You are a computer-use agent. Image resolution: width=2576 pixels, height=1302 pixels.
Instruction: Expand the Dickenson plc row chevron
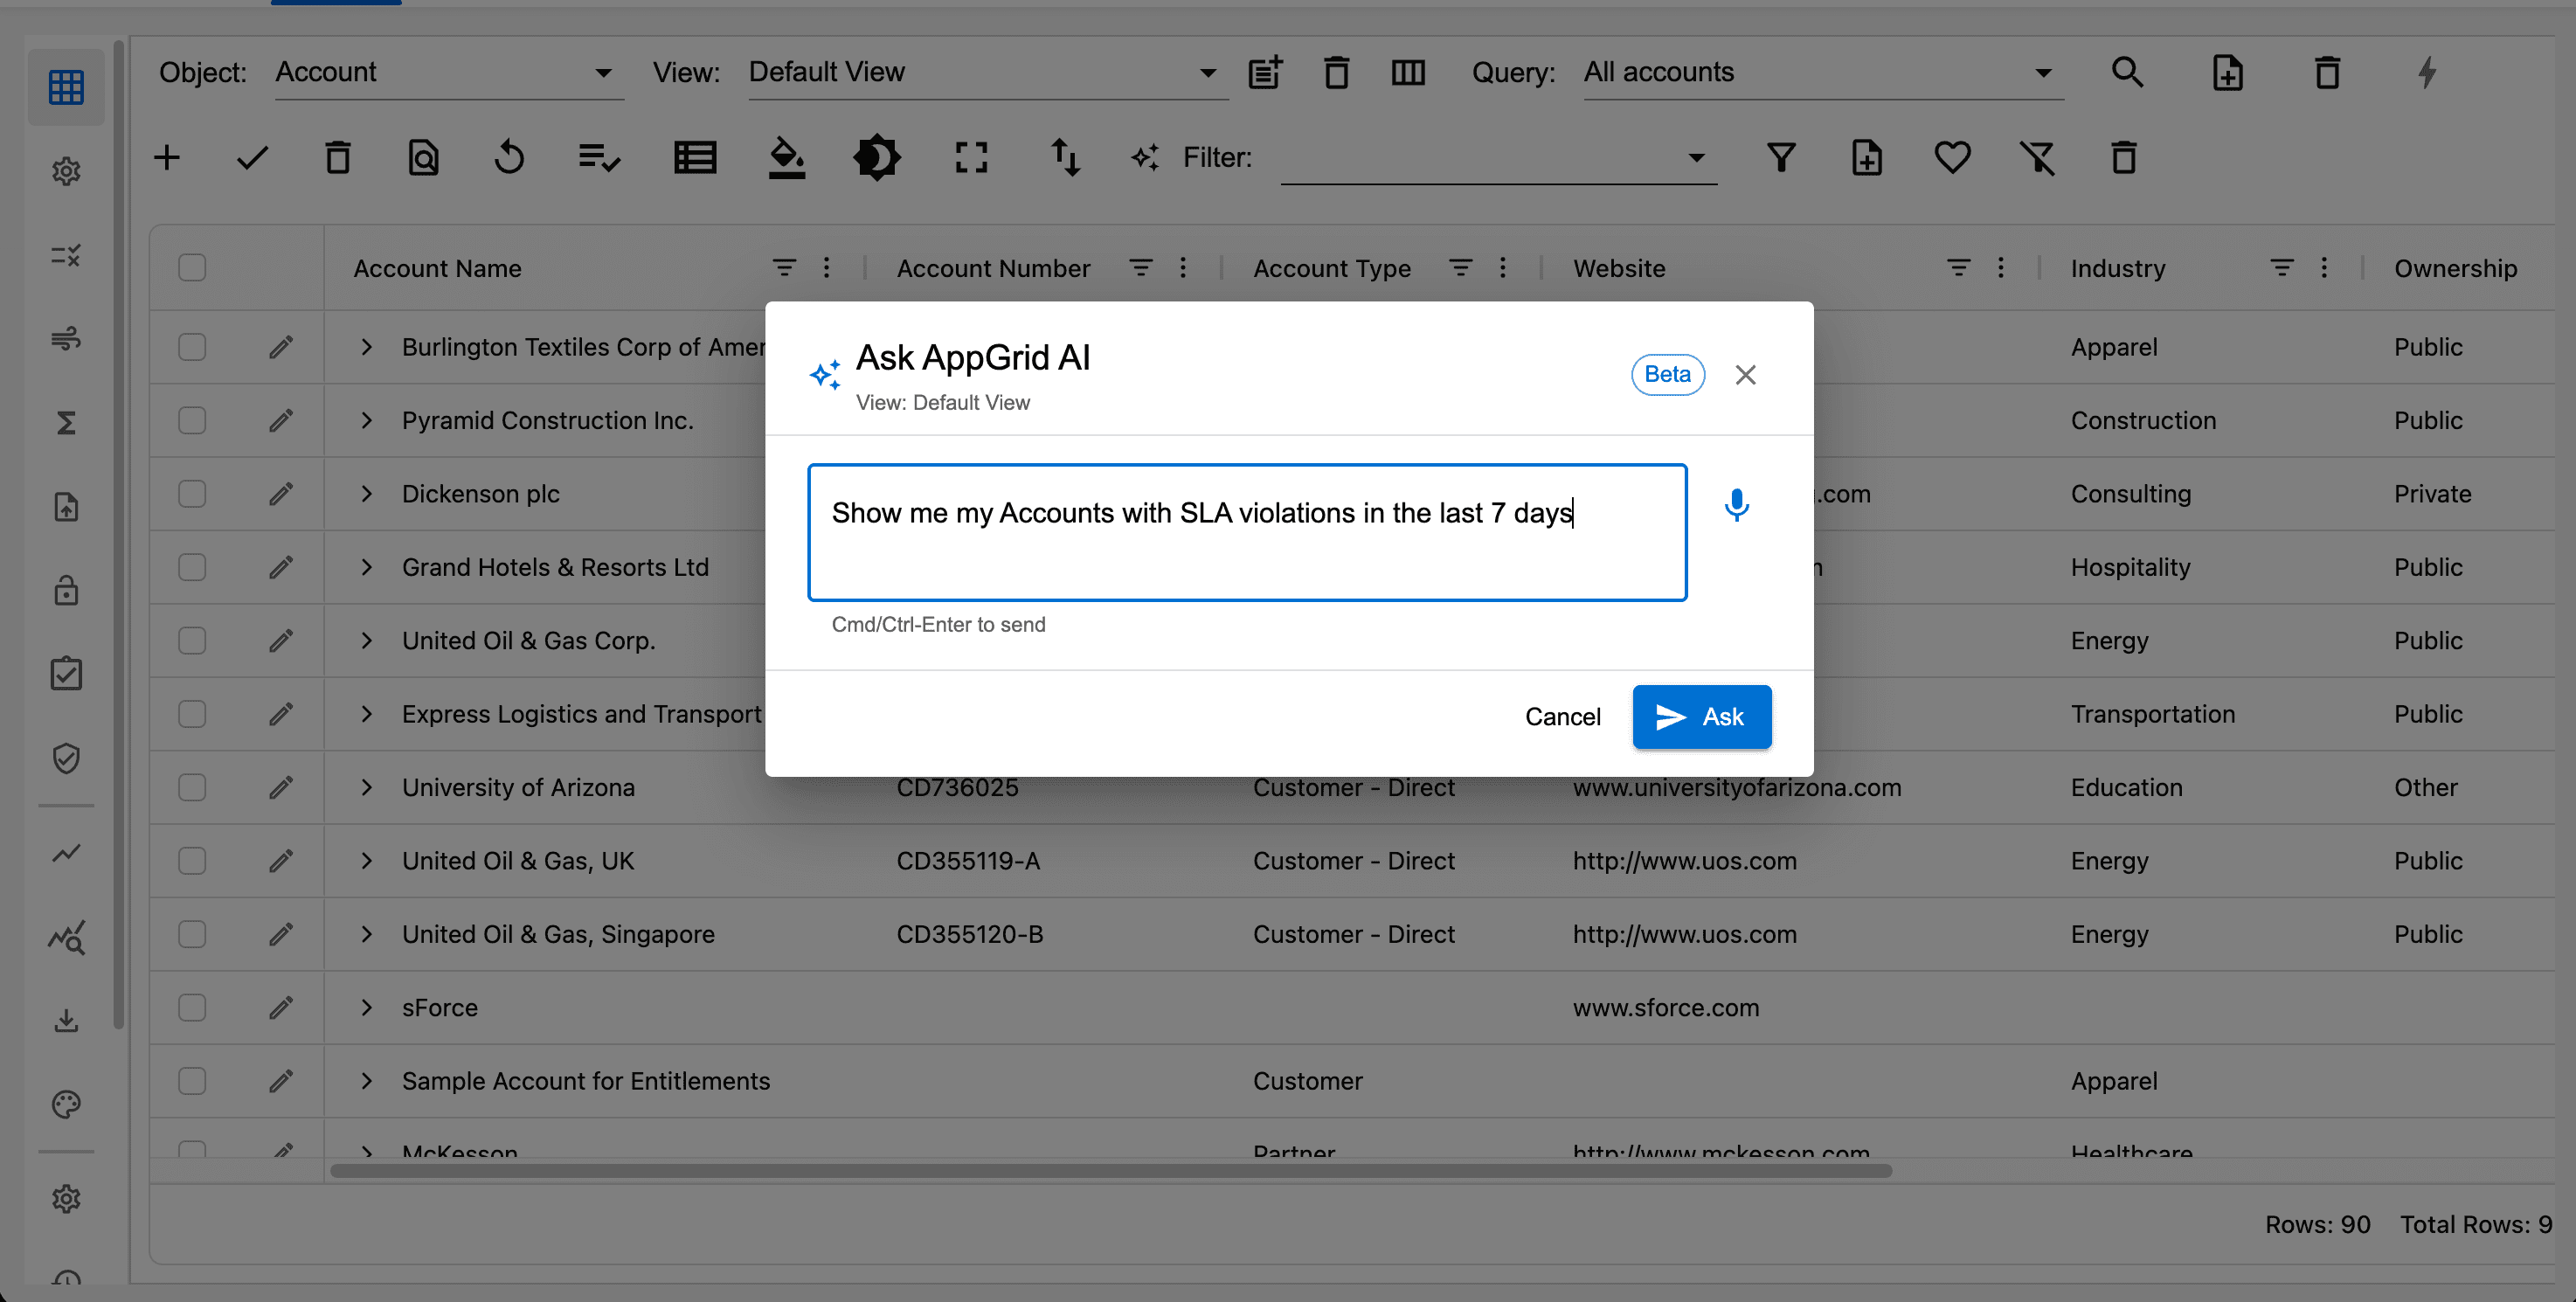(x=367, y=494)
